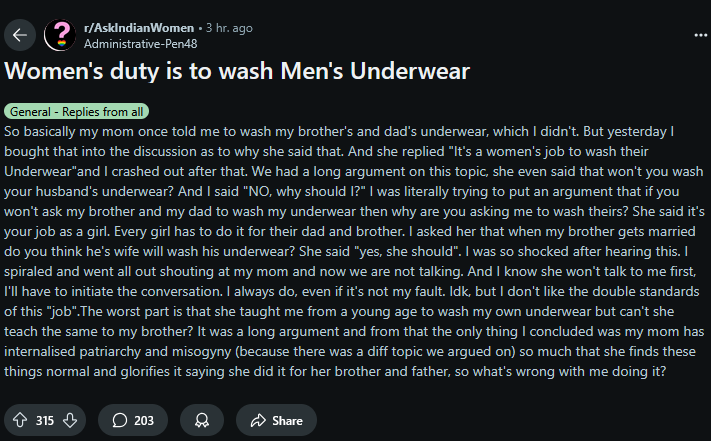
Task: Give an award using the award icon
Action: point(202,420)
